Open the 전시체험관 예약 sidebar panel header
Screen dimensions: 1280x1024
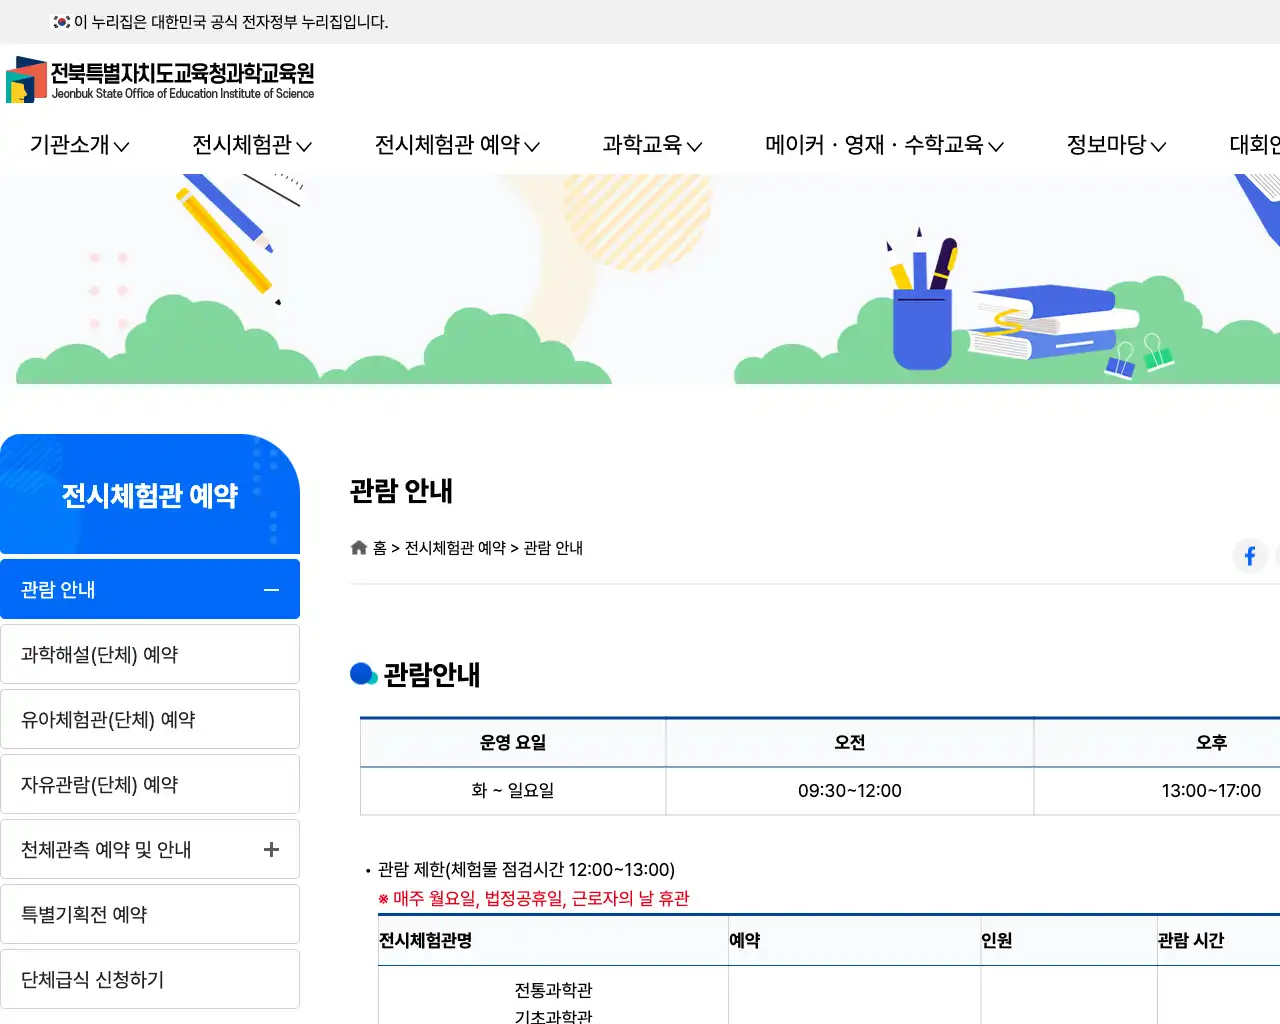(150, 494)
